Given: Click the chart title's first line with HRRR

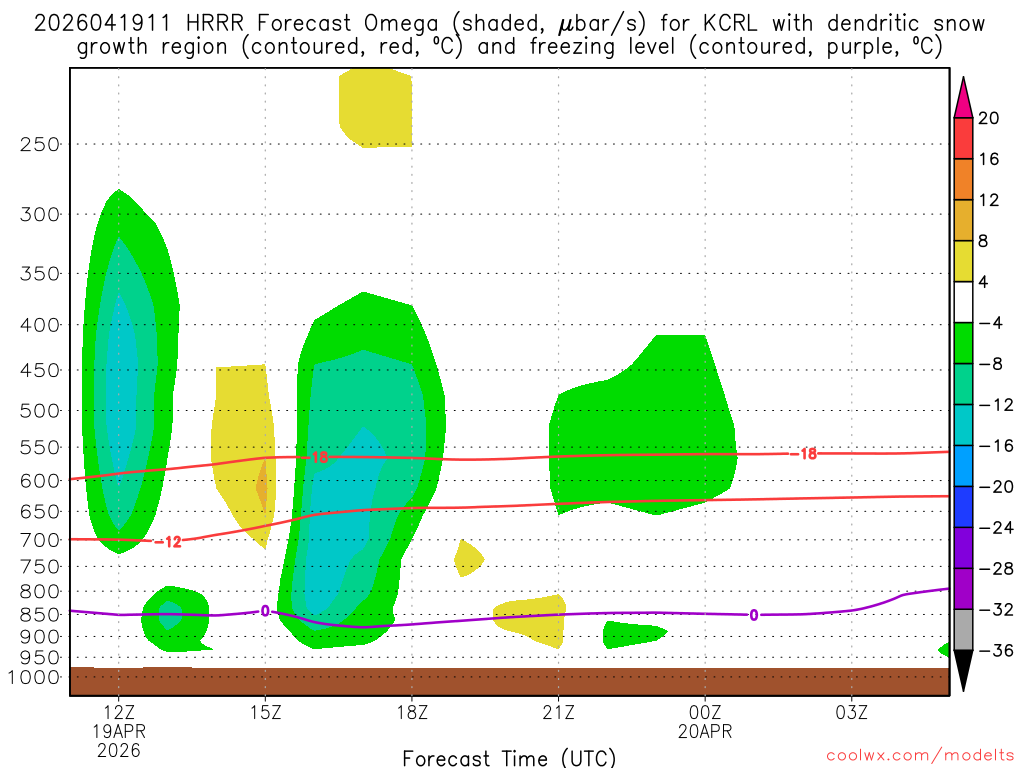Looking at the screenshot, I should pyautogui.click(x=509, y=24).
